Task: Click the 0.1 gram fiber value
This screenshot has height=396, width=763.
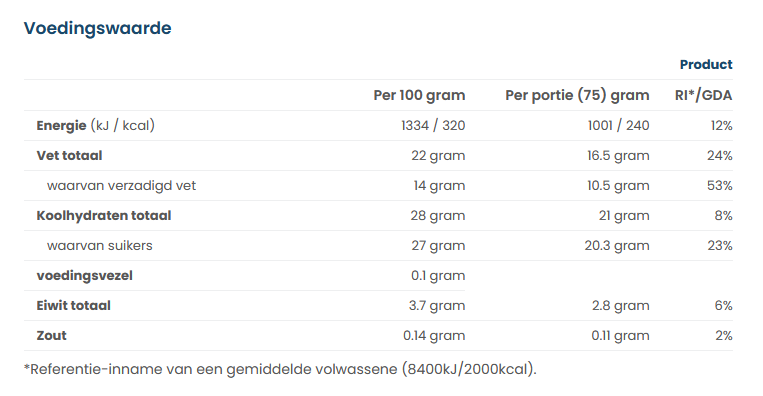Action: (x=438, y=276)
